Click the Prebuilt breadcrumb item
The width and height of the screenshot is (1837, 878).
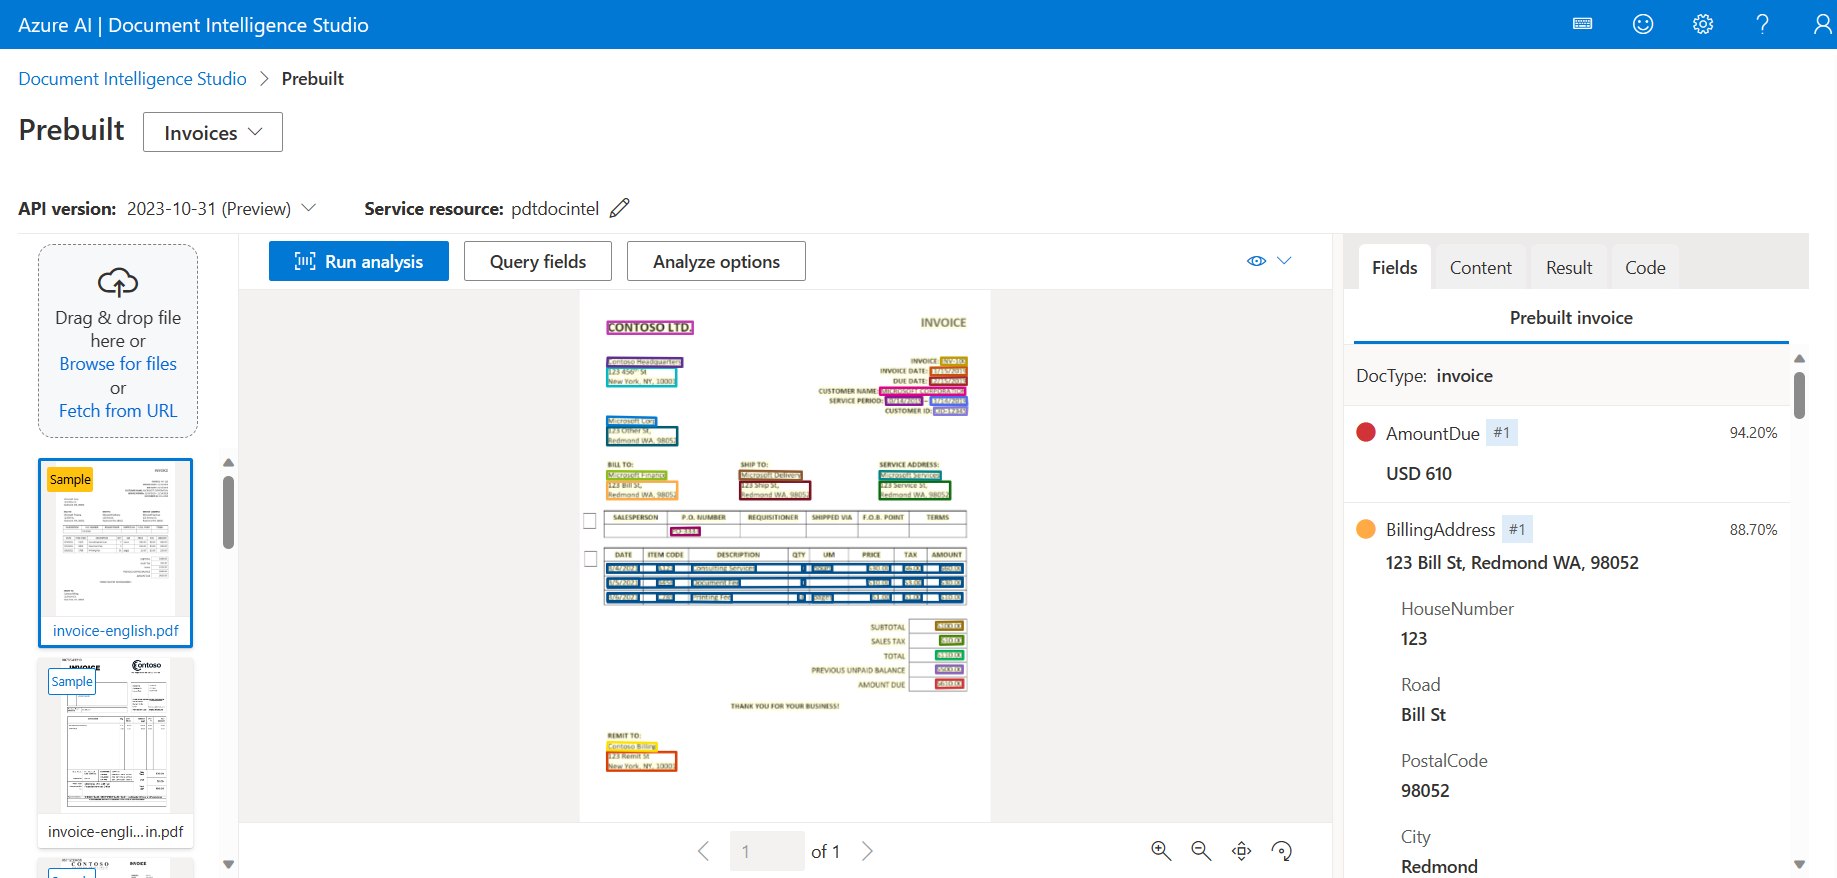click(x=313, y=79)
